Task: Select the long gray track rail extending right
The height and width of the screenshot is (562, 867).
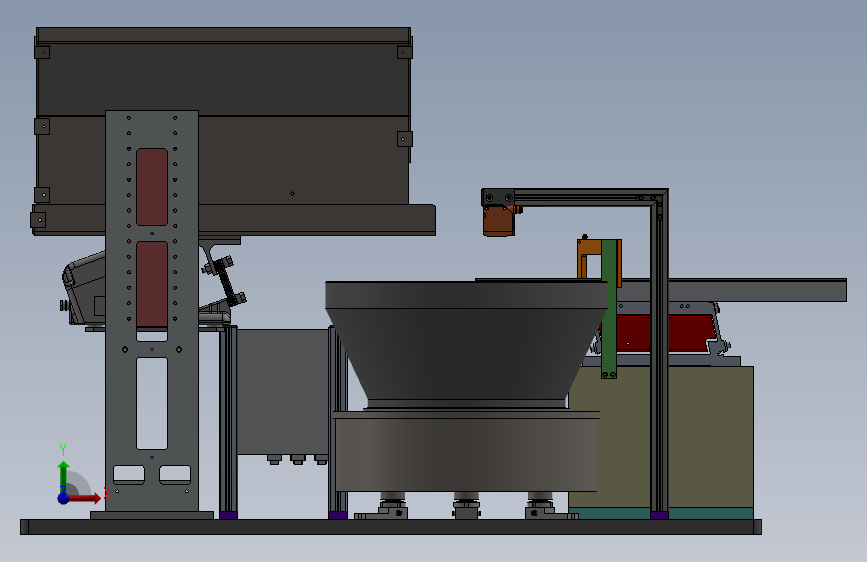Action: click(x=758, y=290)
